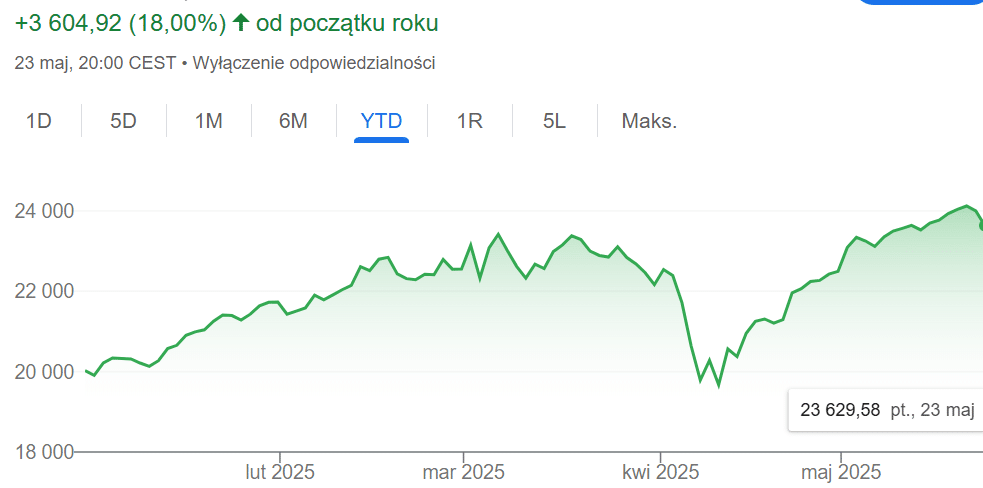This screenshot has height=488, width=983.
Task: Click the chart's endpoint dot for 23 maj
Action: (981, 227)
